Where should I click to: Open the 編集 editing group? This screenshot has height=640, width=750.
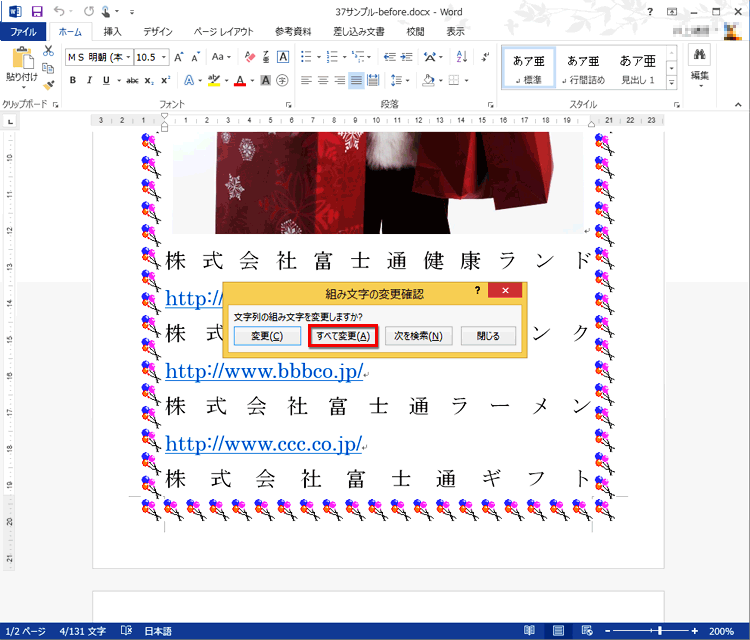pyautogui.click(x=700, y=66)
